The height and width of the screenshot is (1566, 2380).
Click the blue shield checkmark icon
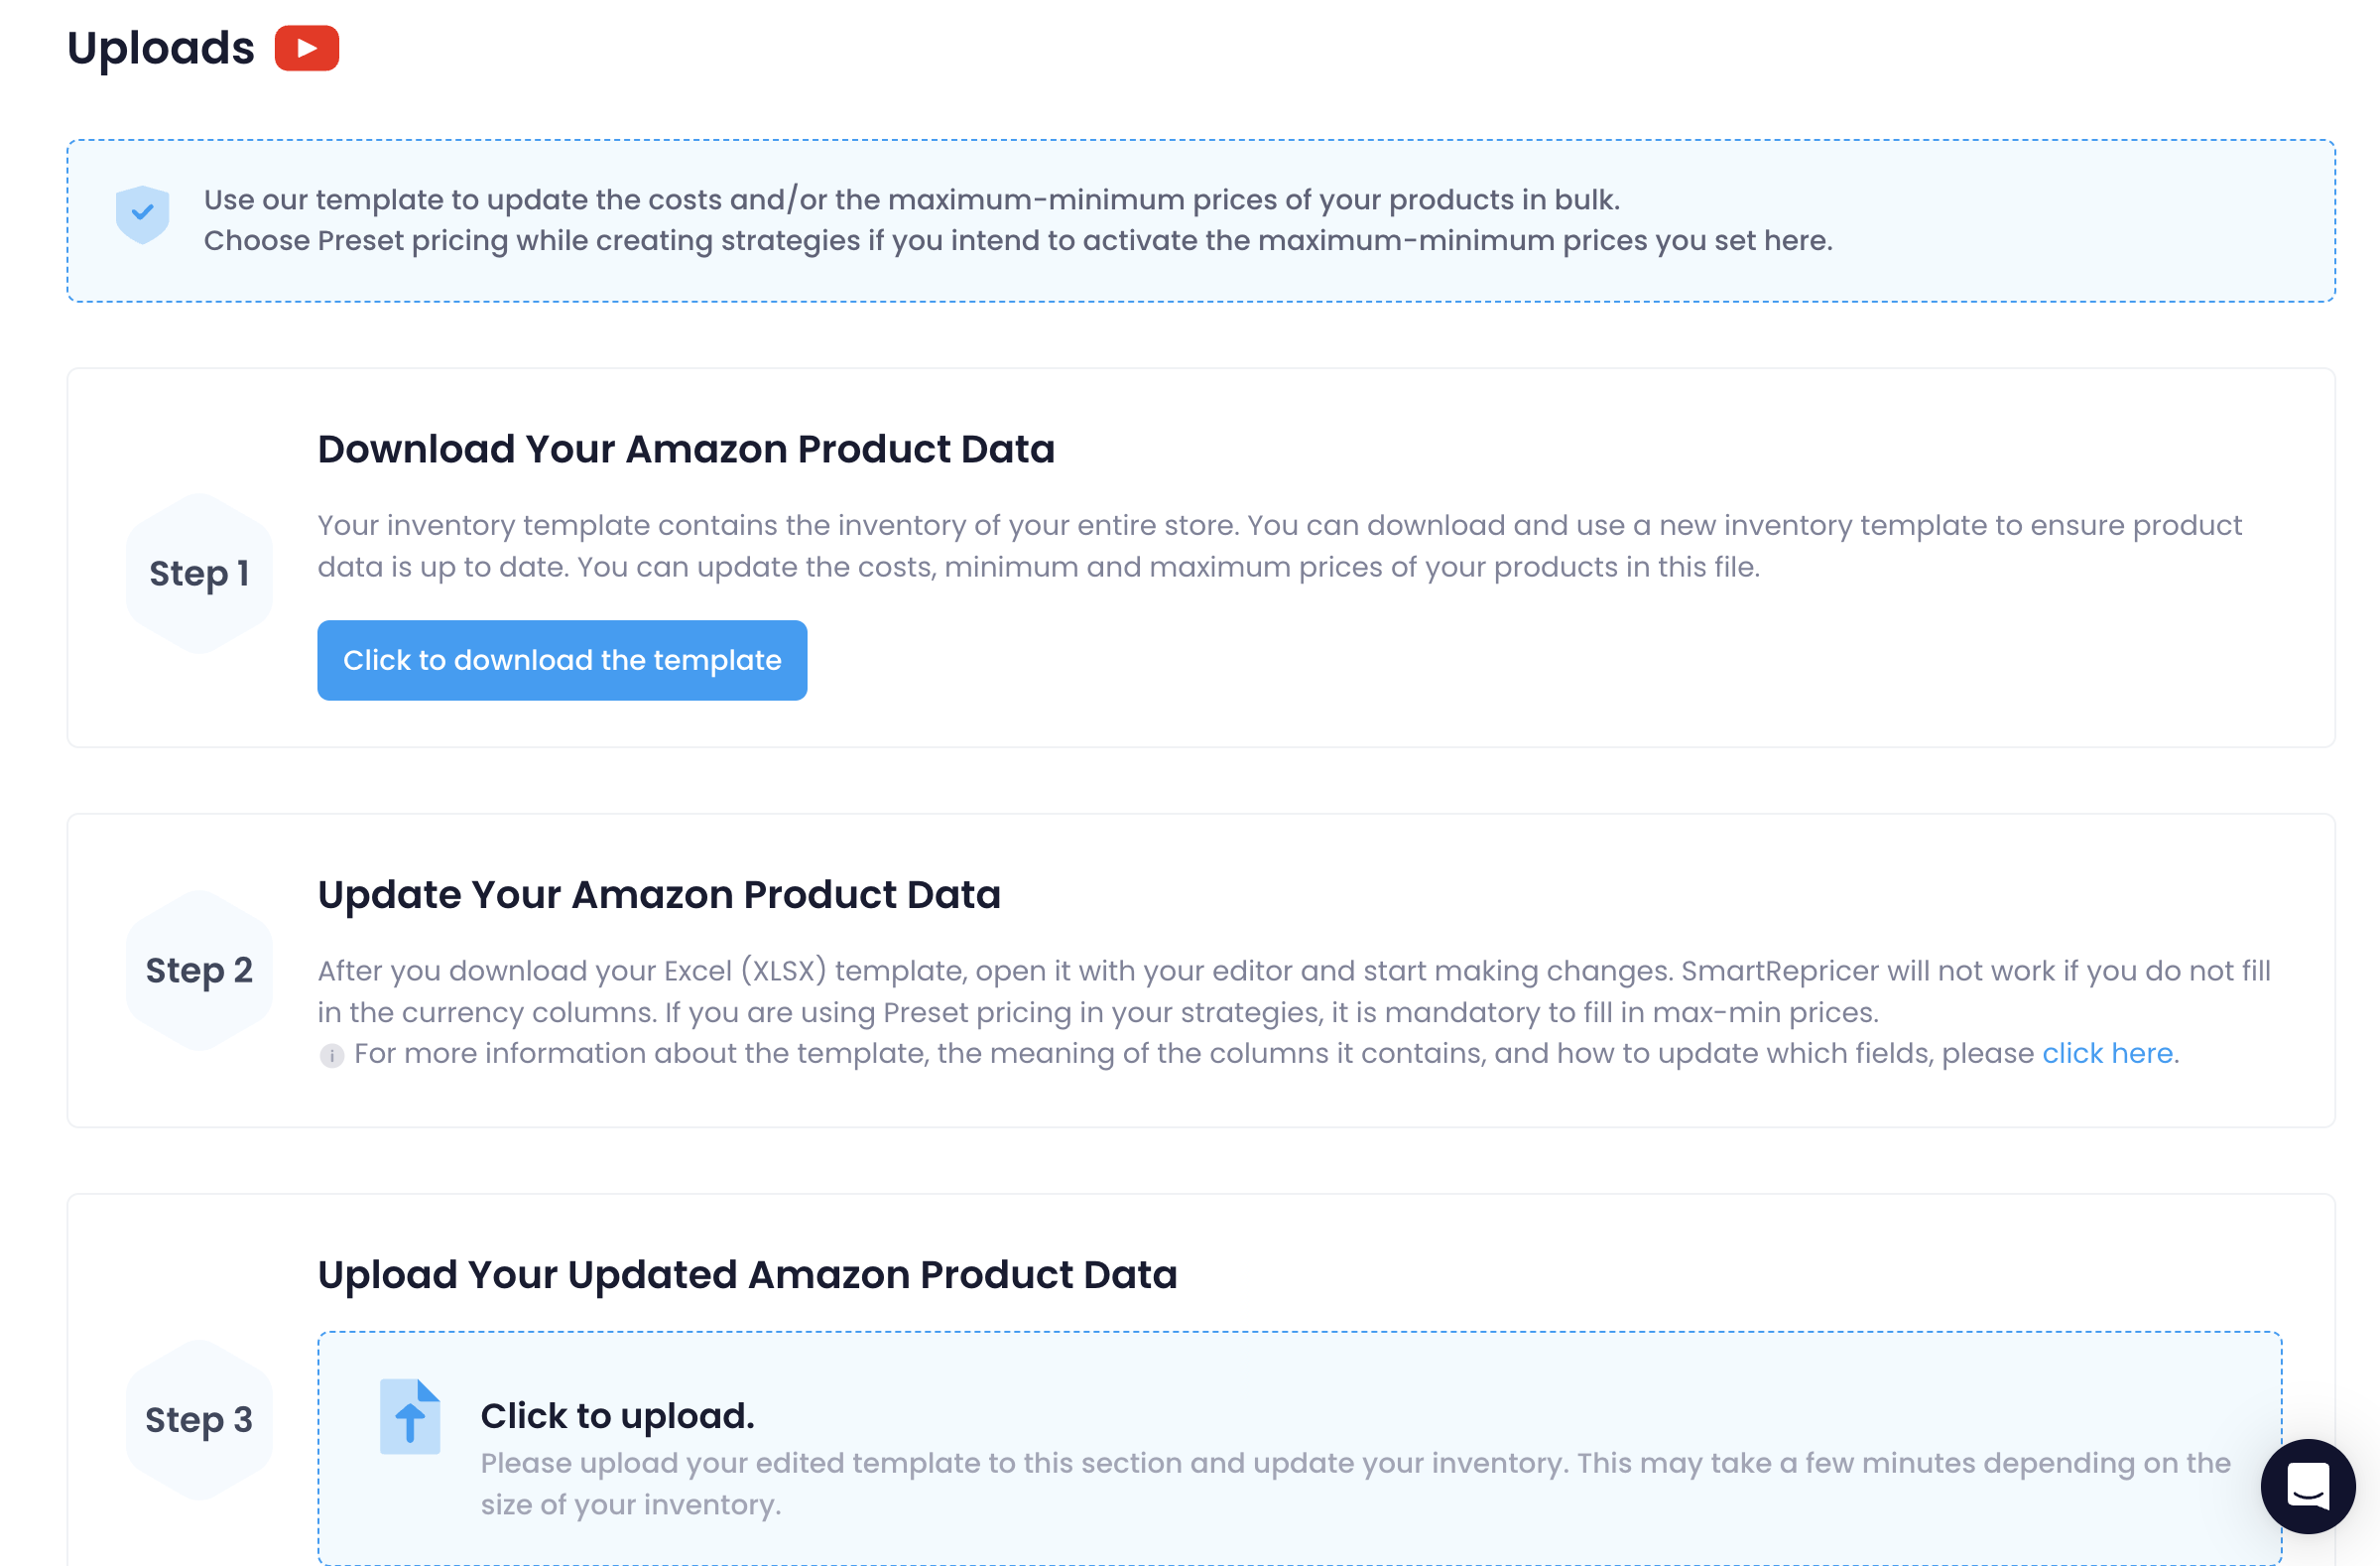click(142, 214)
